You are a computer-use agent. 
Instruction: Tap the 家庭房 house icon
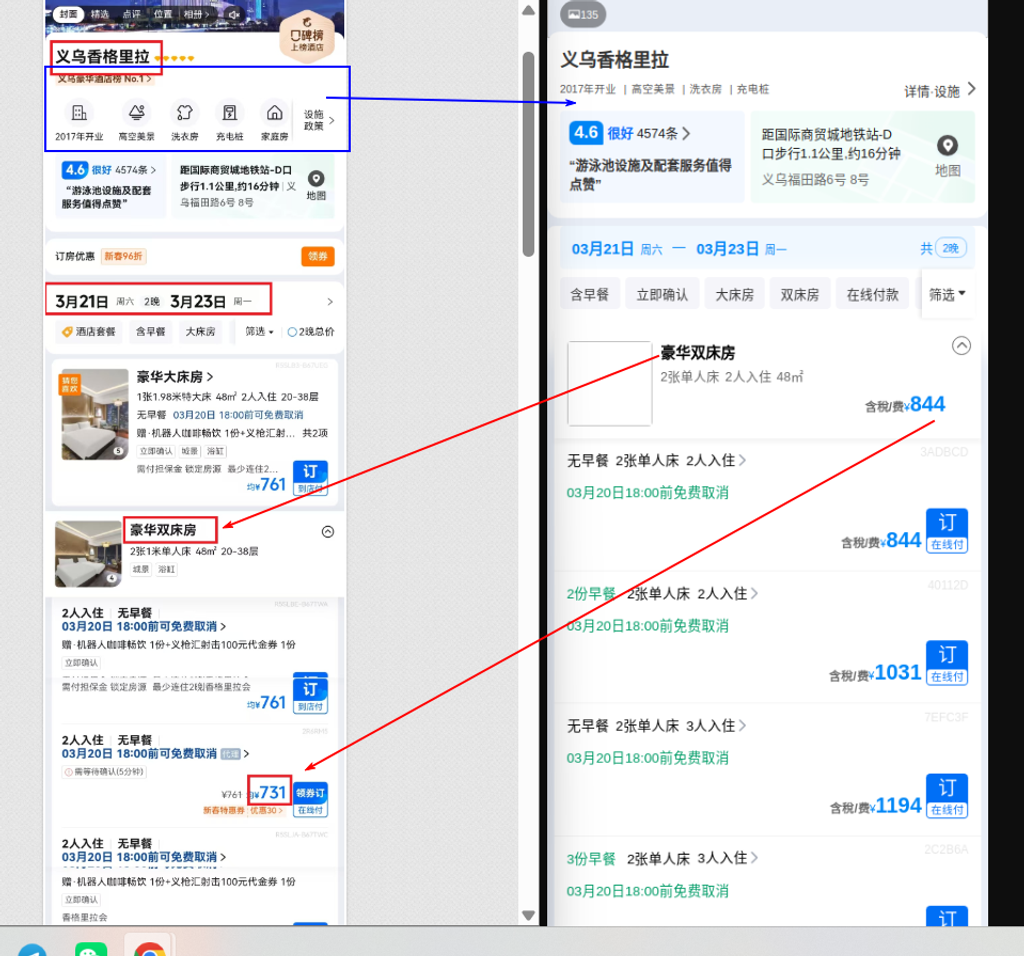(x=275, y=112)
